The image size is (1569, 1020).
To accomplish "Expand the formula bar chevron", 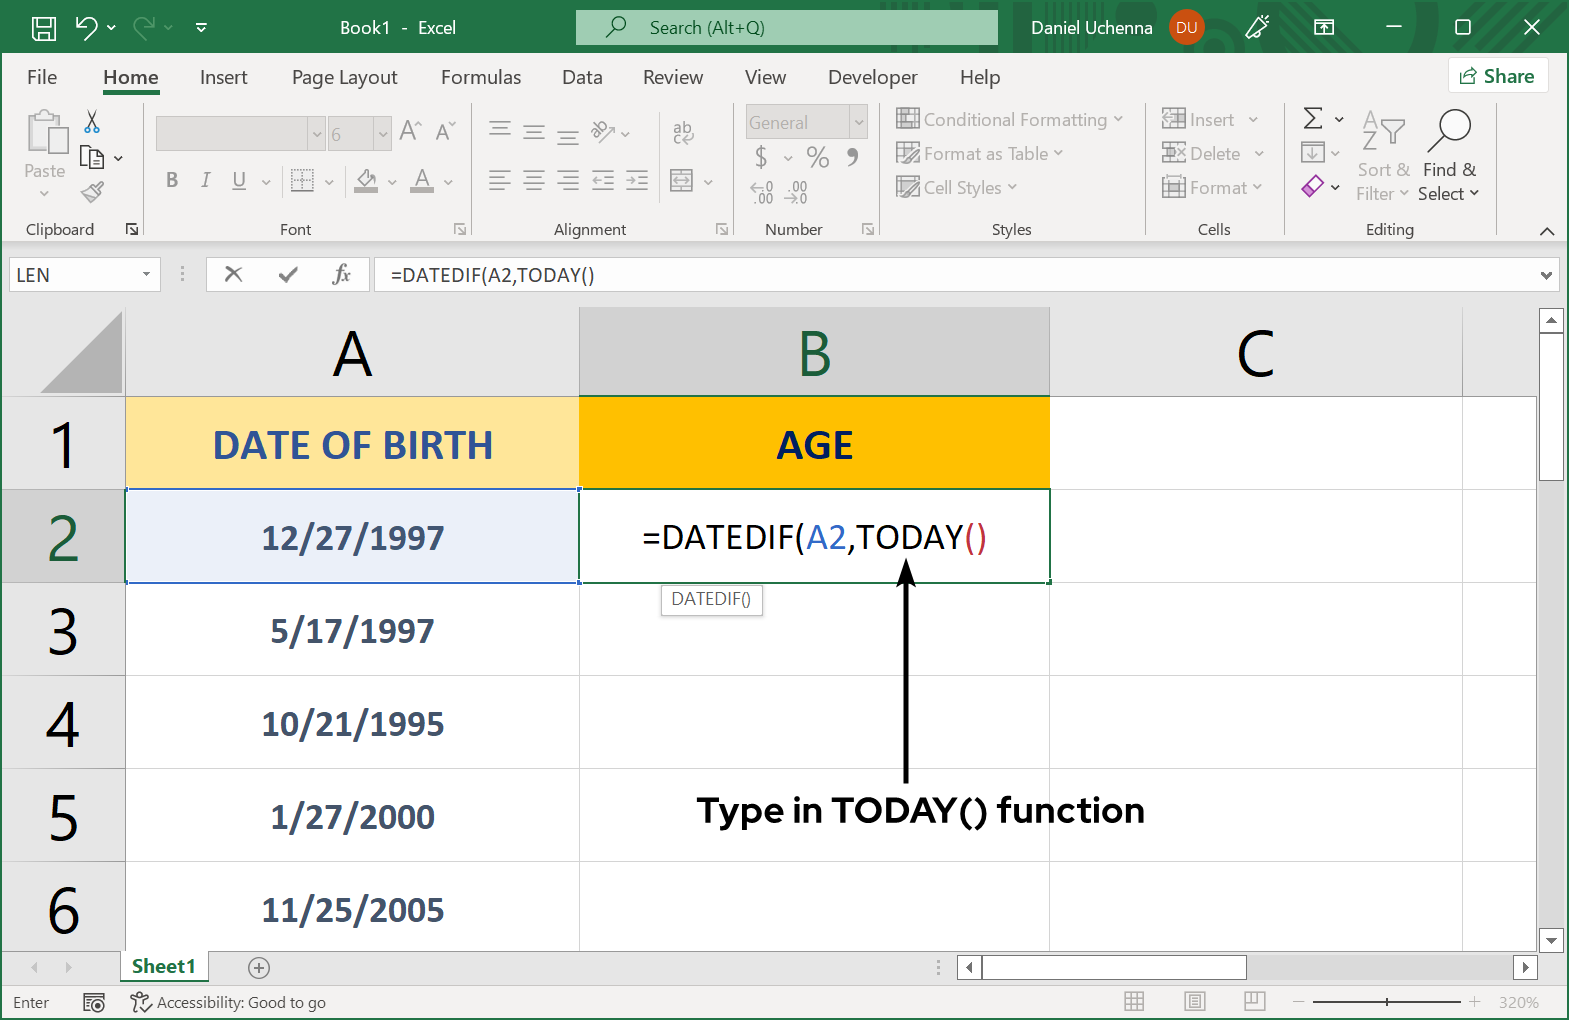I will 1546,275.
